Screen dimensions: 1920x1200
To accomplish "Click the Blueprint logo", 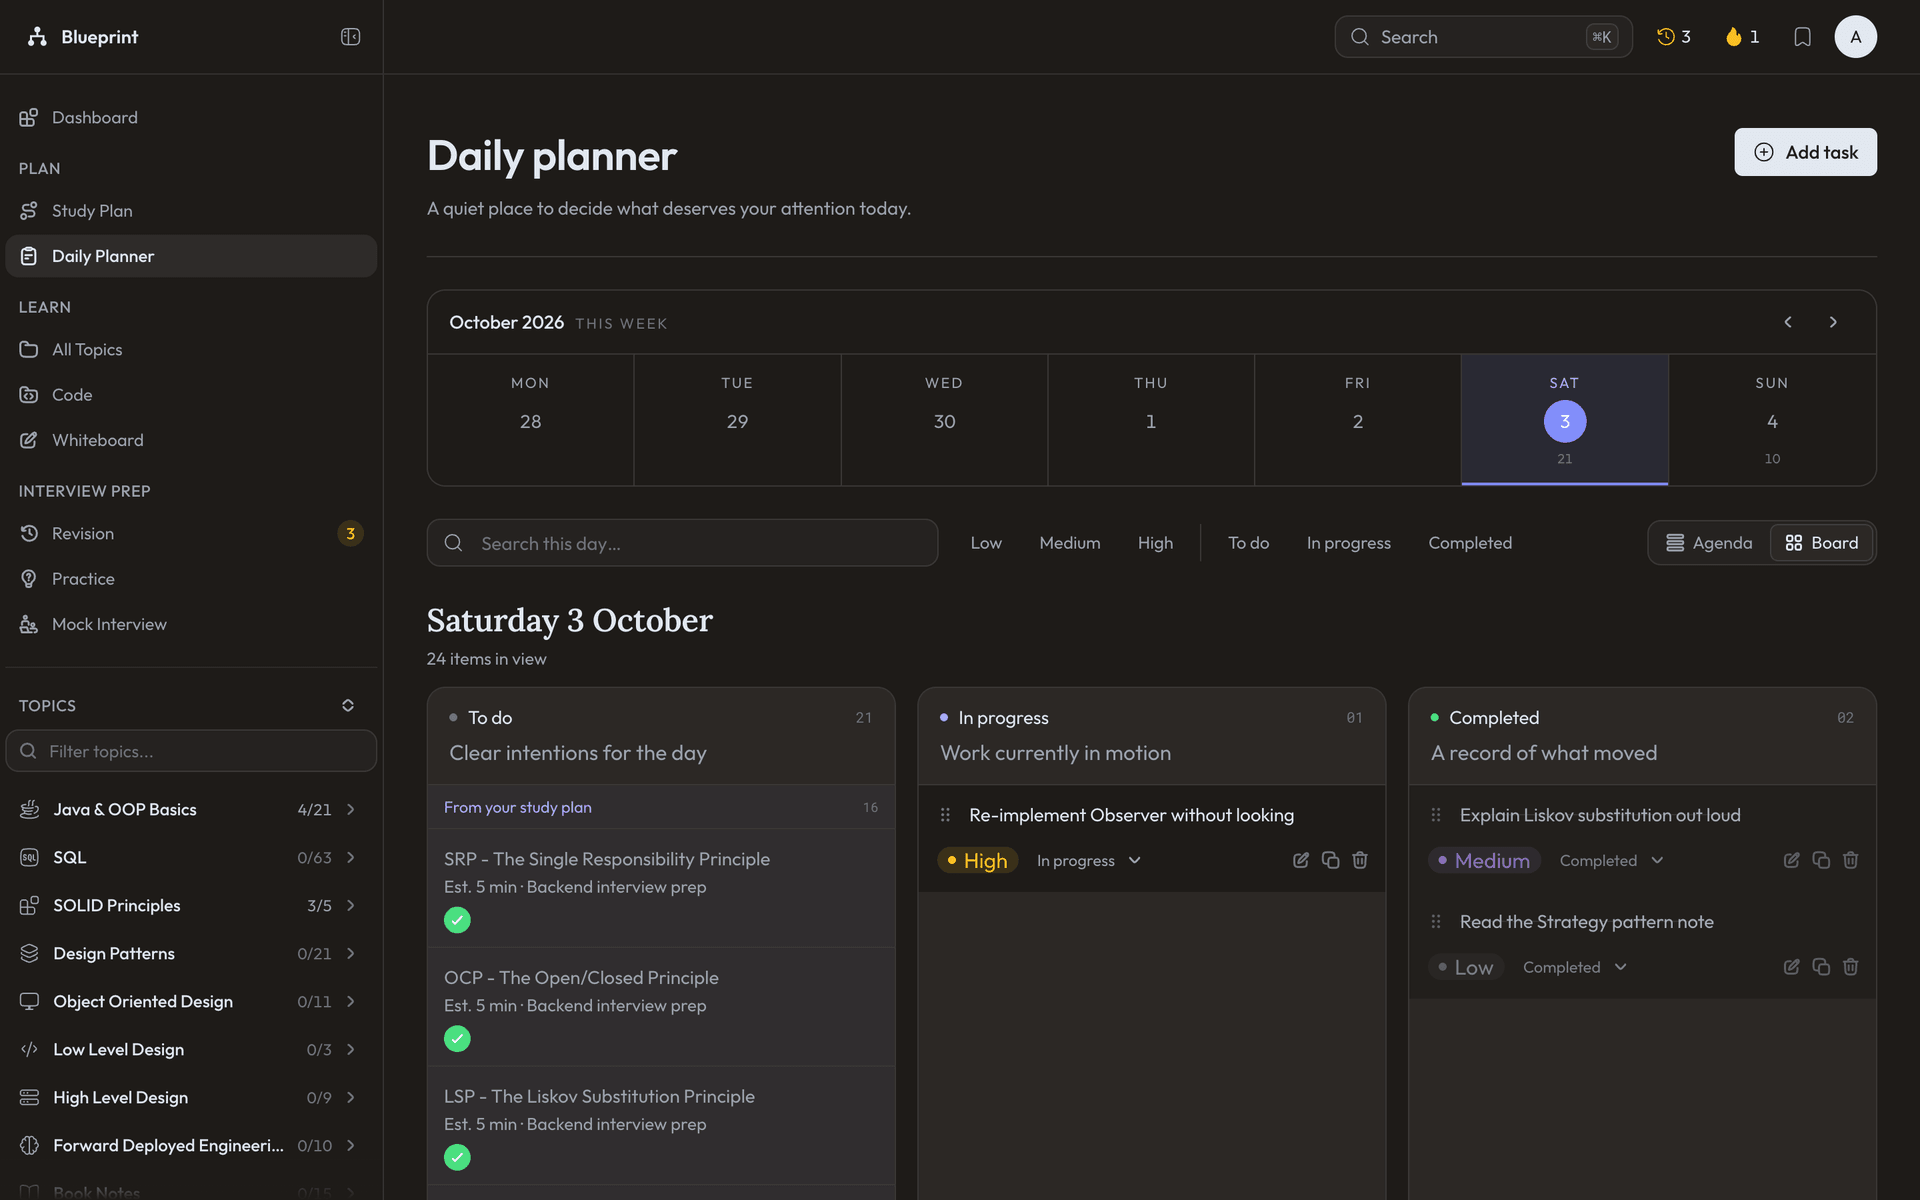I will 82,37.
